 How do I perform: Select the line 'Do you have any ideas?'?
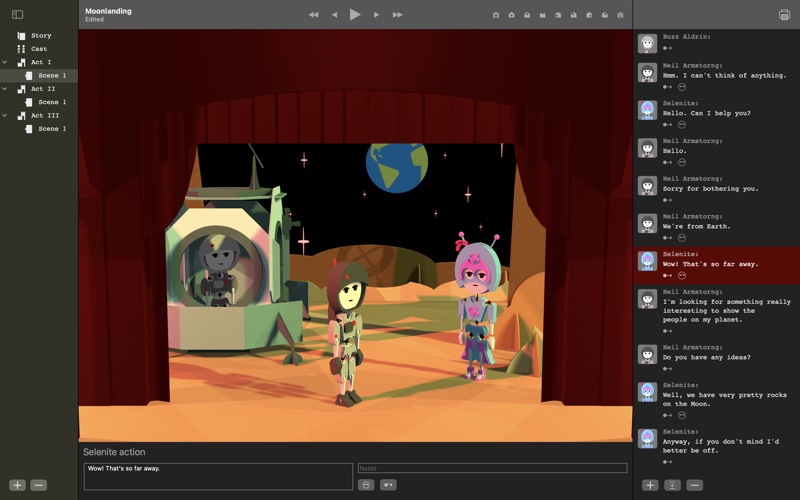click(707, 357)
